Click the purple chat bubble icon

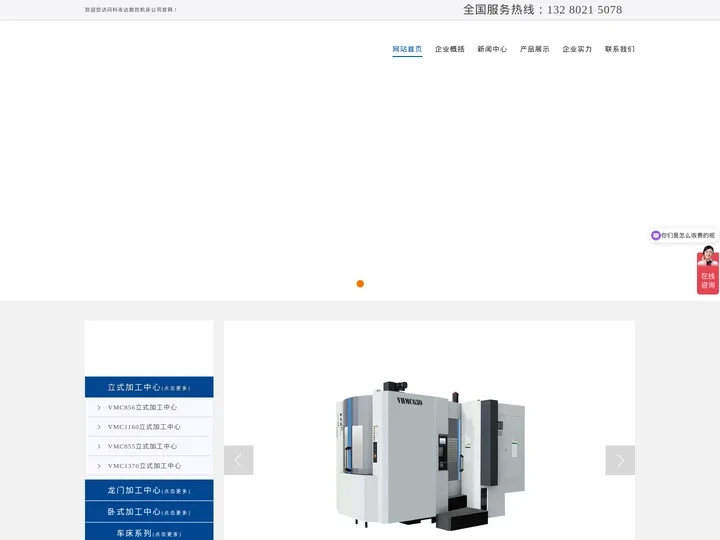click(656, 236)
